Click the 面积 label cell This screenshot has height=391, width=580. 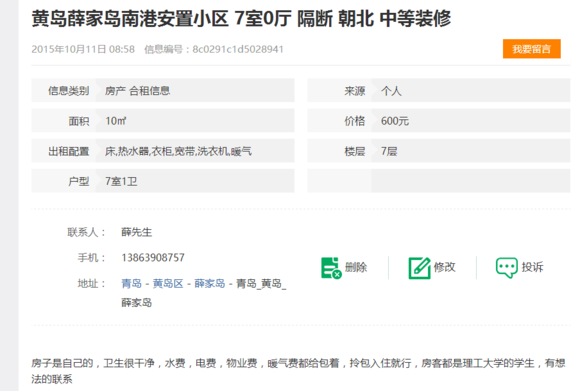(x=64, y=121)
